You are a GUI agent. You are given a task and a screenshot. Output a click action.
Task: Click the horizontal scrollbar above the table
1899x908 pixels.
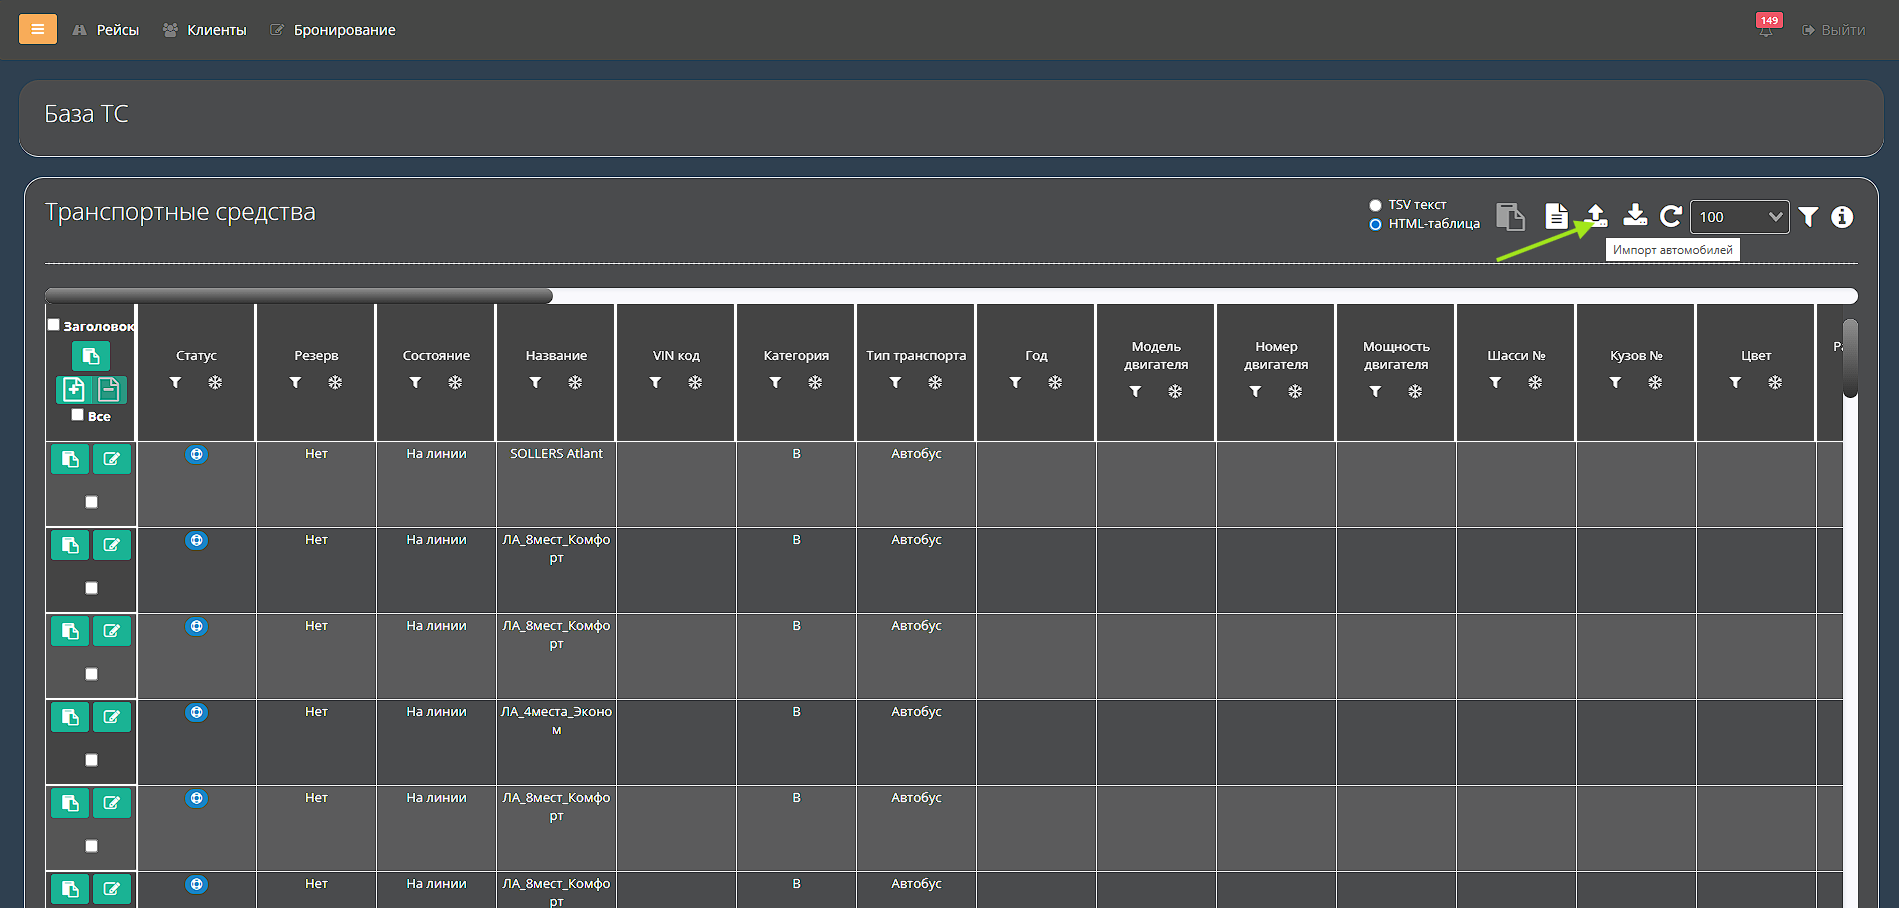299,296
